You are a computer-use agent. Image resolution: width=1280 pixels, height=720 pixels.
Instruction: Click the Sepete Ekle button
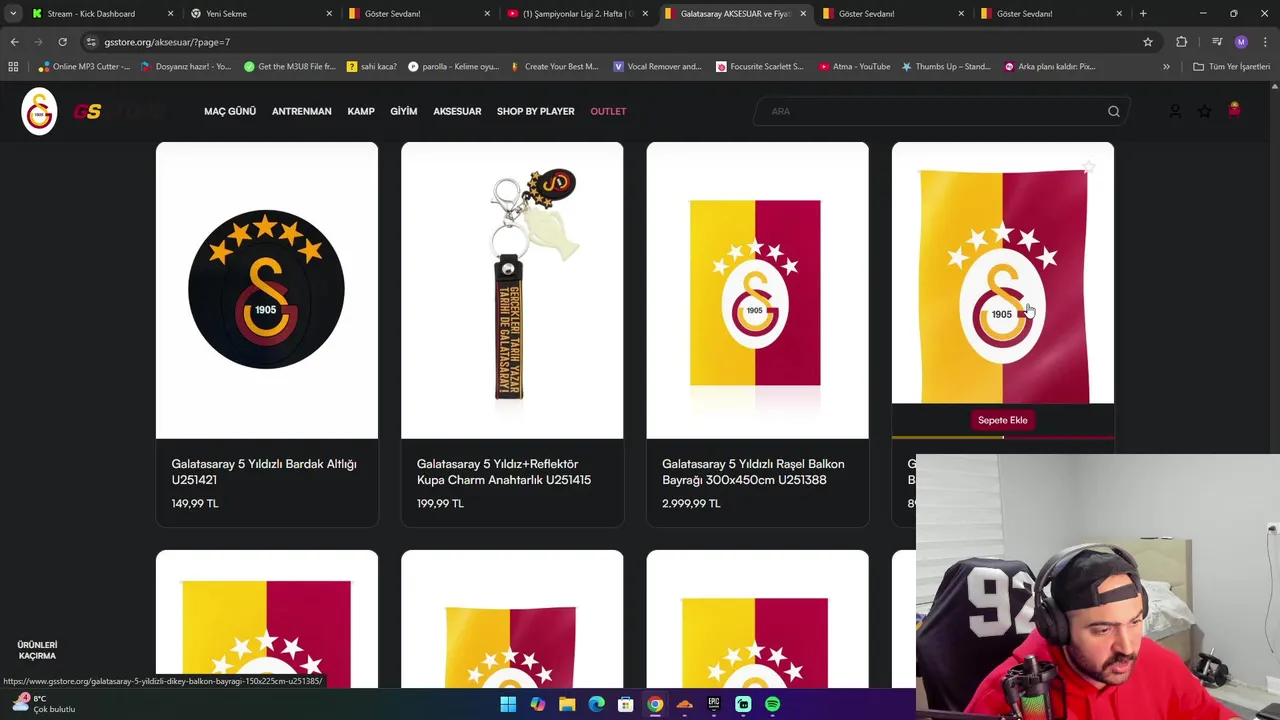[x=1003, y=420]
